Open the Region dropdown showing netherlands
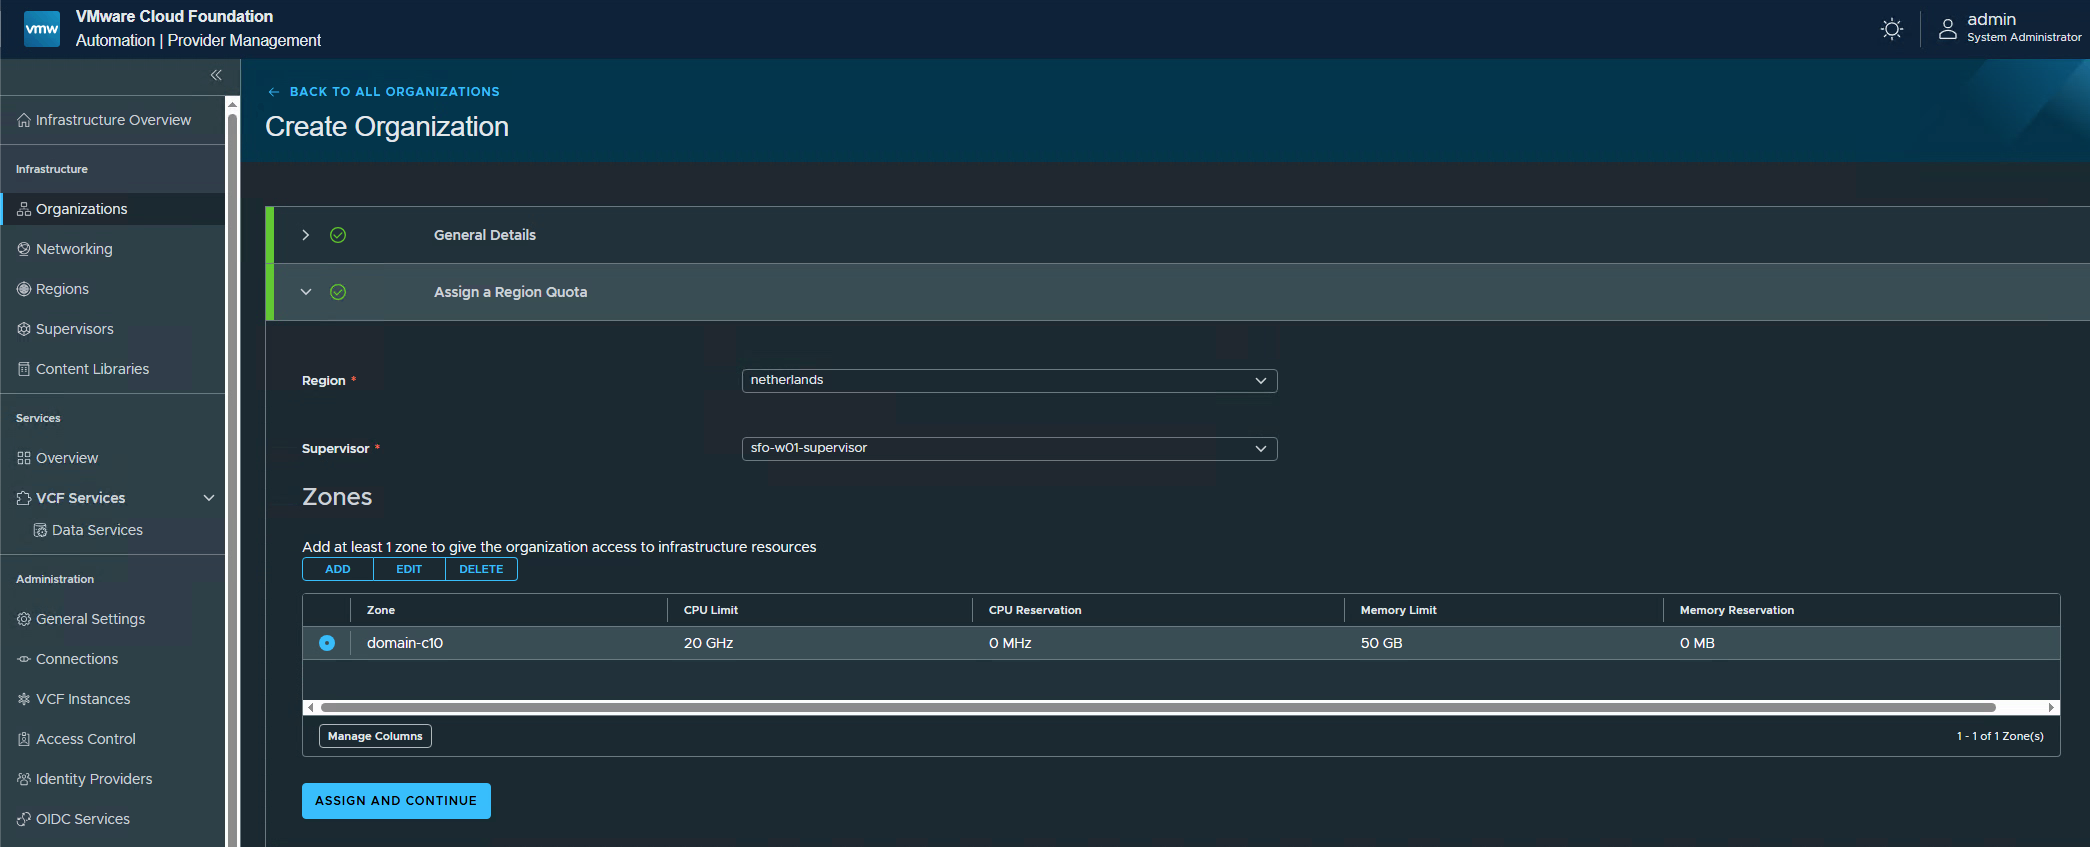The width and height of the screenshot is (2090, 847). click(1009, 381)
